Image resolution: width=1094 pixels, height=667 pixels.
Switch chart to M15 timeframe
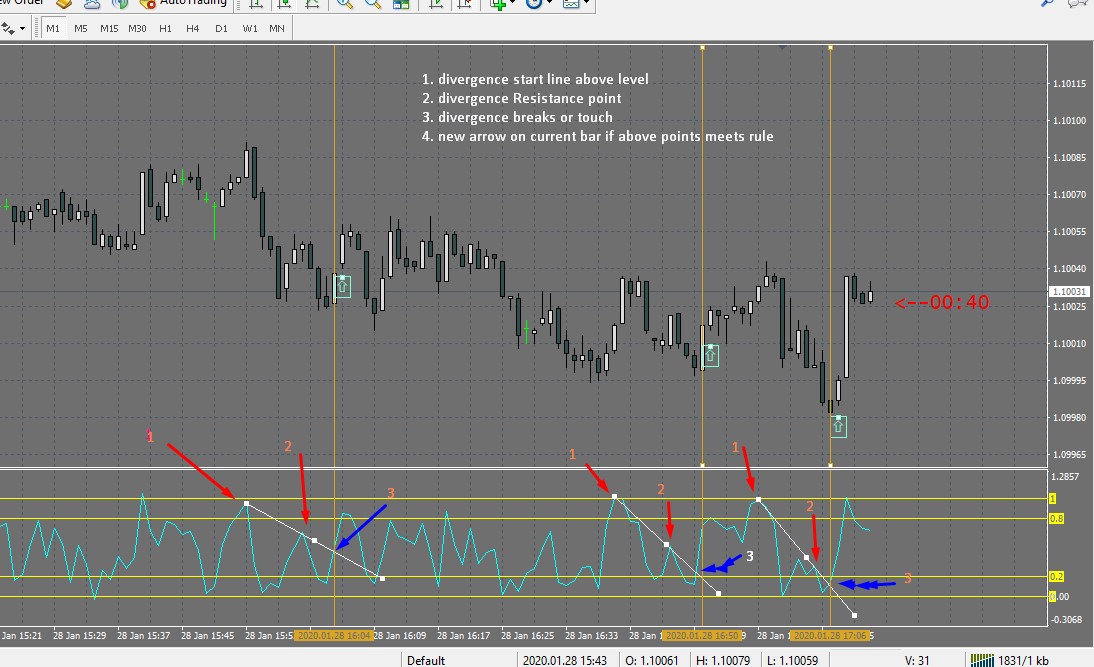click(109, 29)
